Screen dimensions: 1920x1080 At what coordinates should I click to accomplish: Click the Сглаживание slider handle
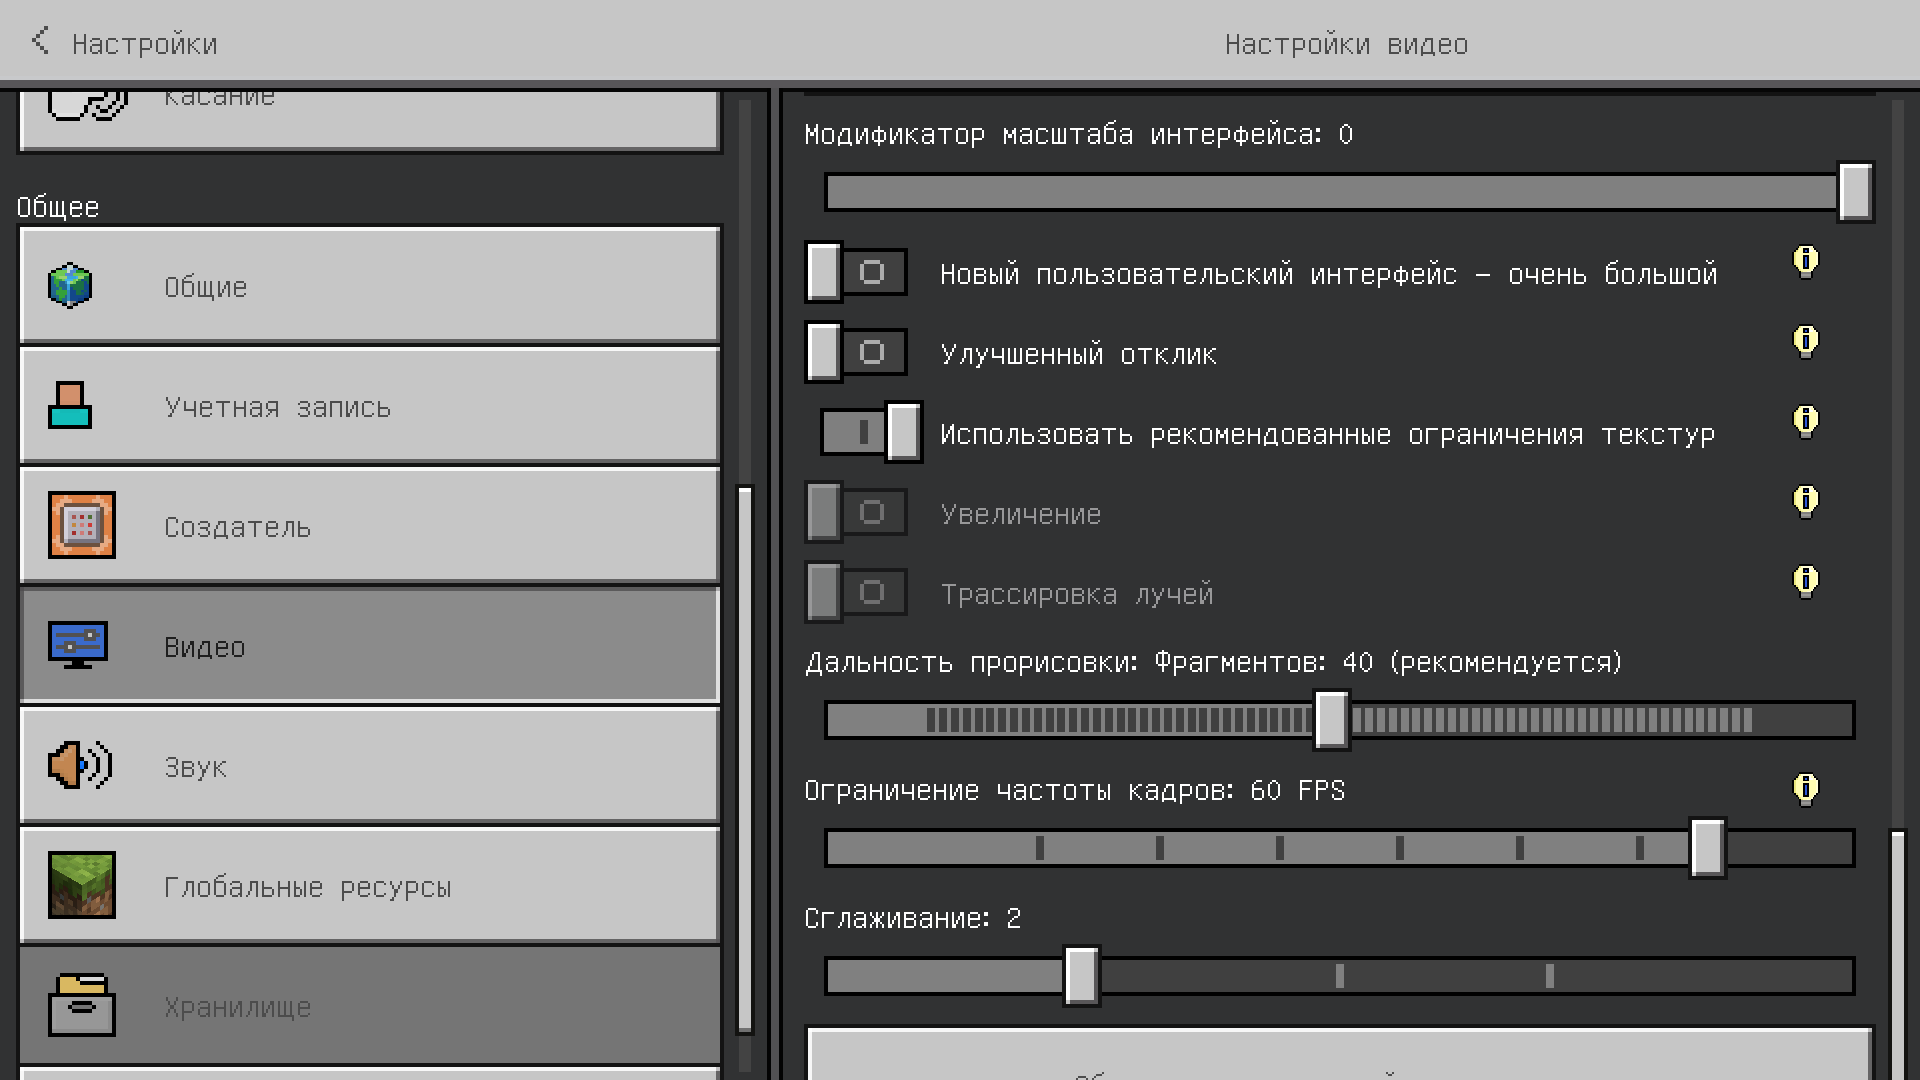pyautogui.click(x=1081, y=976)
